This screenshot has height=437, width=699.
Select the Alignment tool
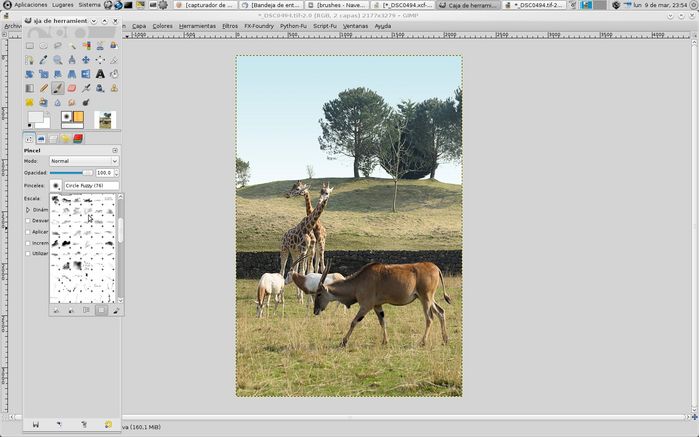click(x=100, y=60)
